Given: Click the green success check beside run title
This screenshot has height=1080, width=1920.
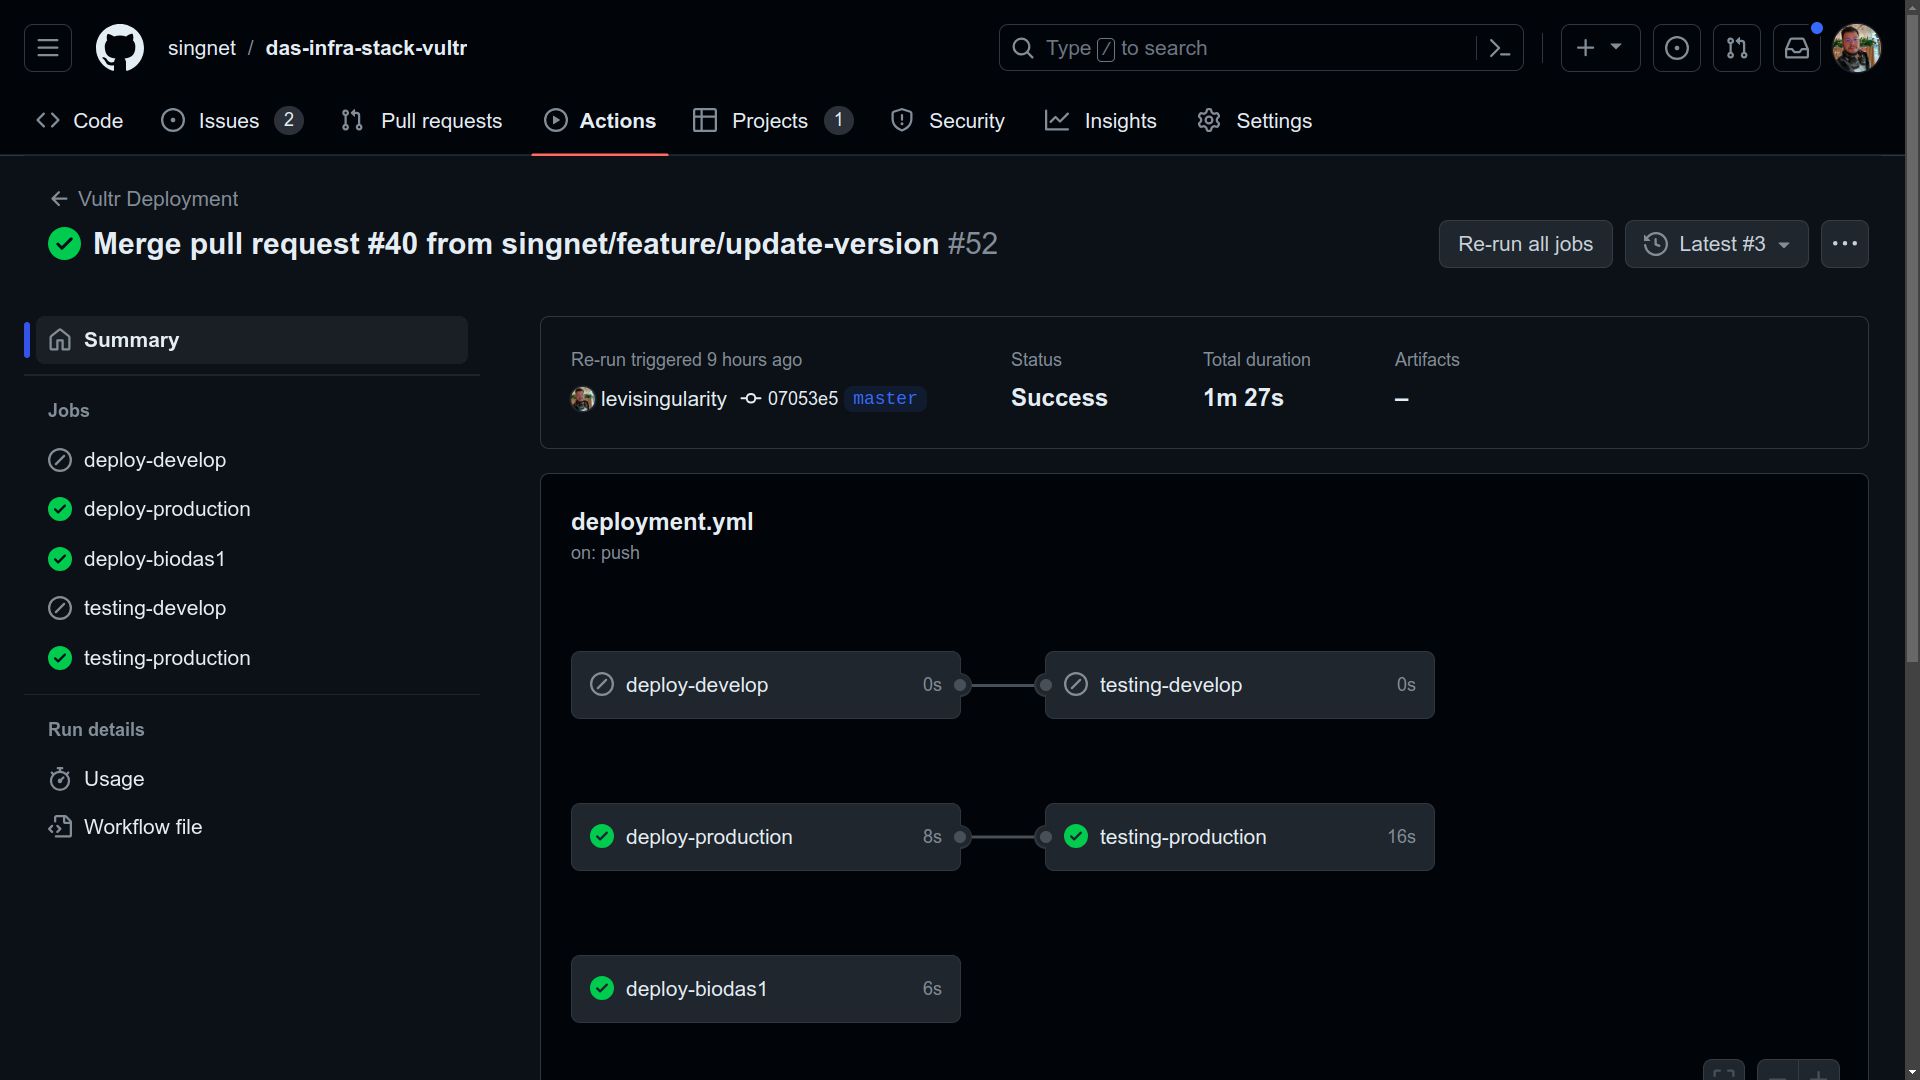Looking at the screenshot, I should pyautogui.click(x=64, y=244).
